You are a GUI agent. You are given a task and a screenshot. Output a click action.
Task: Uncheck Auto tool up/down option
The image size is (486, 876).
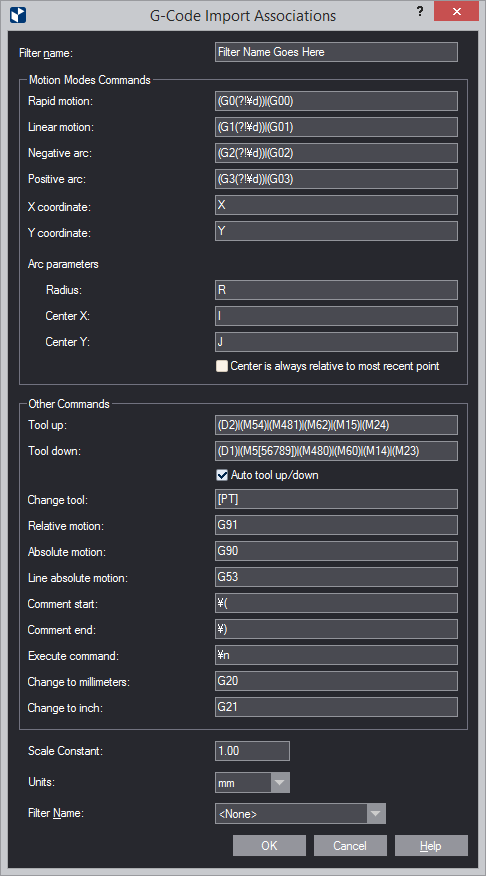[222, 475]
